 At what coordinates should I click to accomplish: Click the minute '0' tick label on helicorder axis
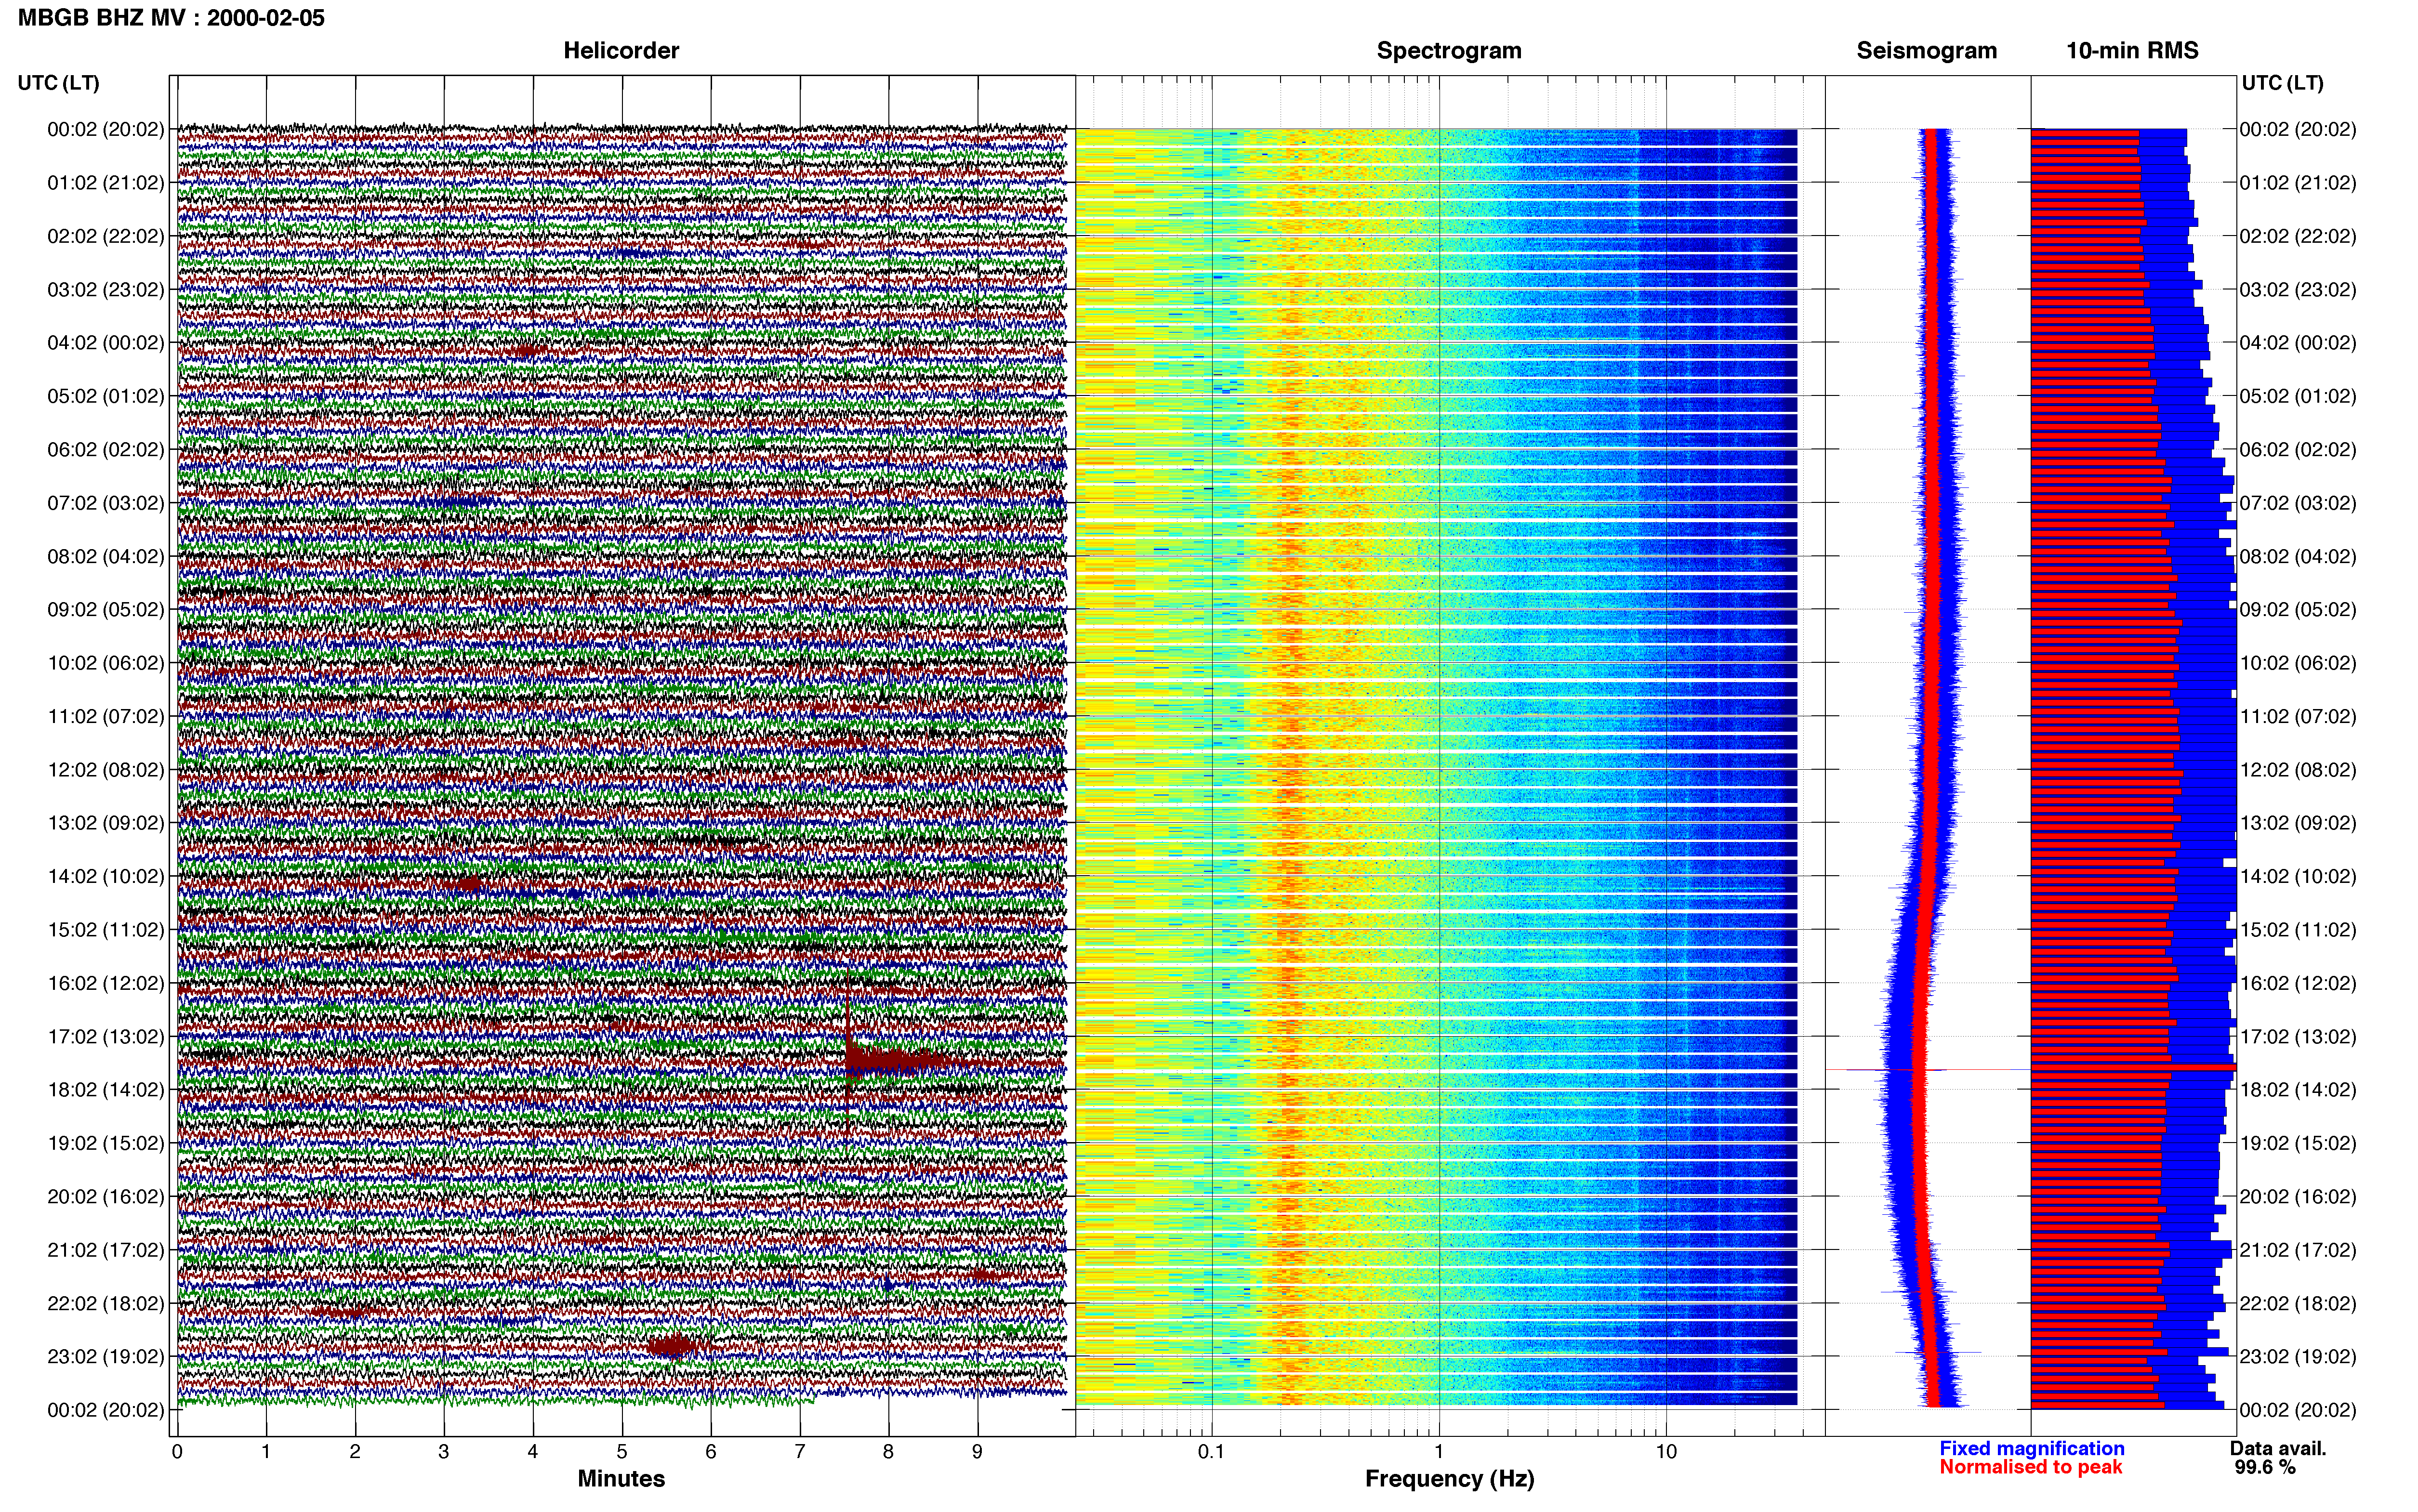pyautogui.click(x=177, y=1452)
